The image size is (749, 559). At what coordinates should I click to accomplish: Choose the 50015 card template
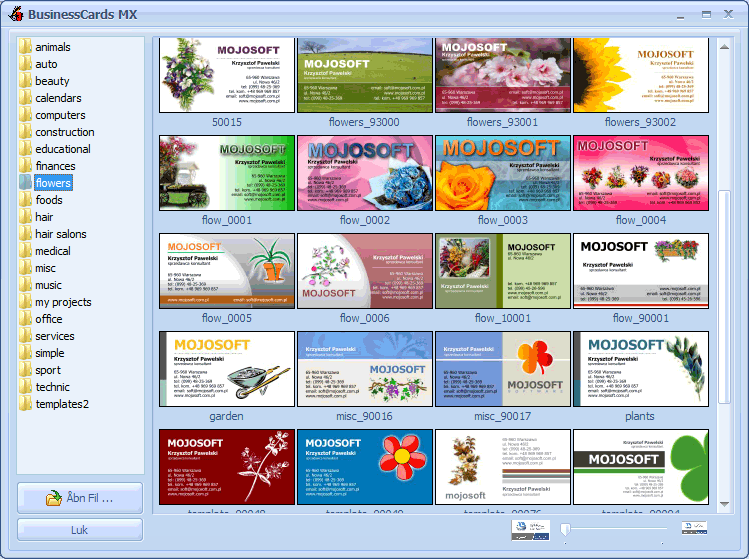(227, 75)
